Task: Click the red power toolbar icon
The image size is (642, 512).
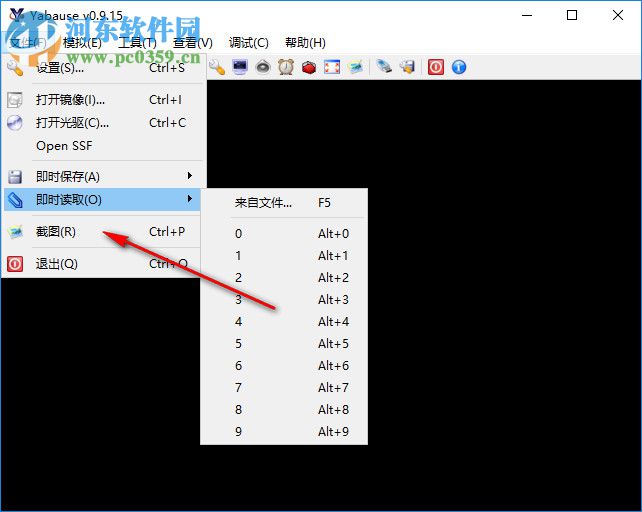Action: coord(436,67)
